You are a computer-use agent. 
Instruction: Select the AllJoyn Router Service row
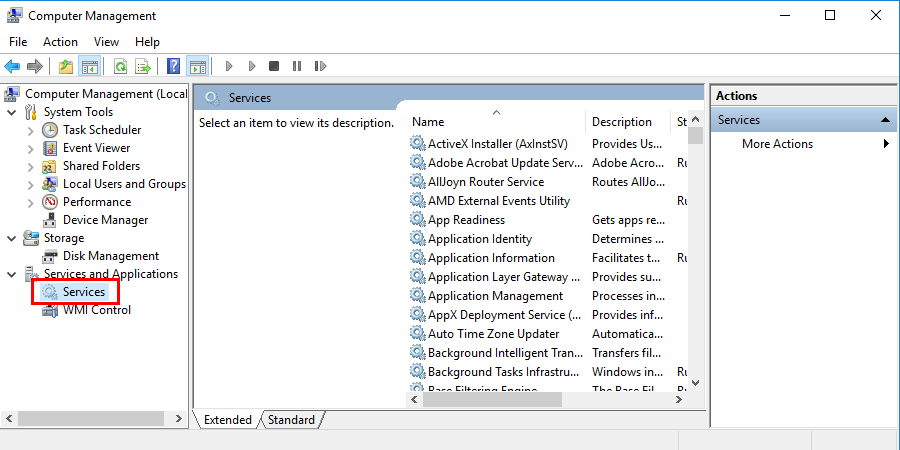[x=486, y=182]
